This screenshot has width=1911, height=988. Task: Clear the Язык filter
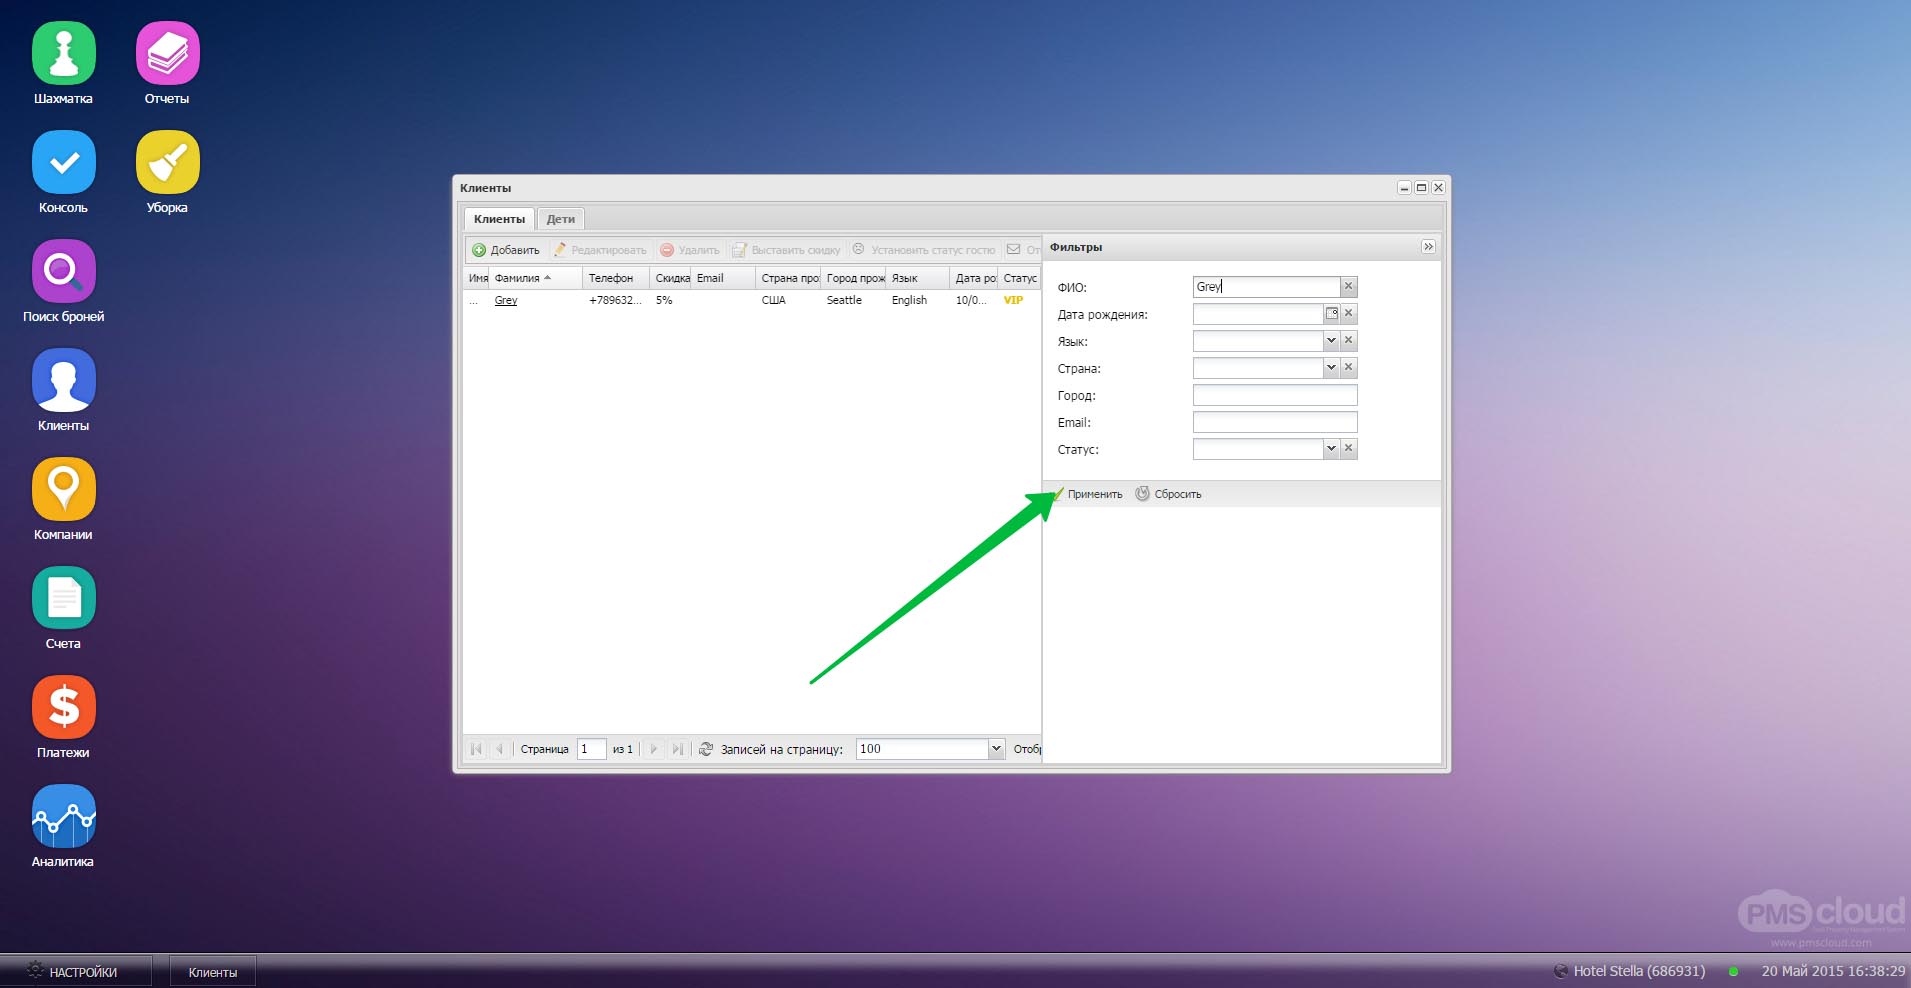(x=1348, y=341)
